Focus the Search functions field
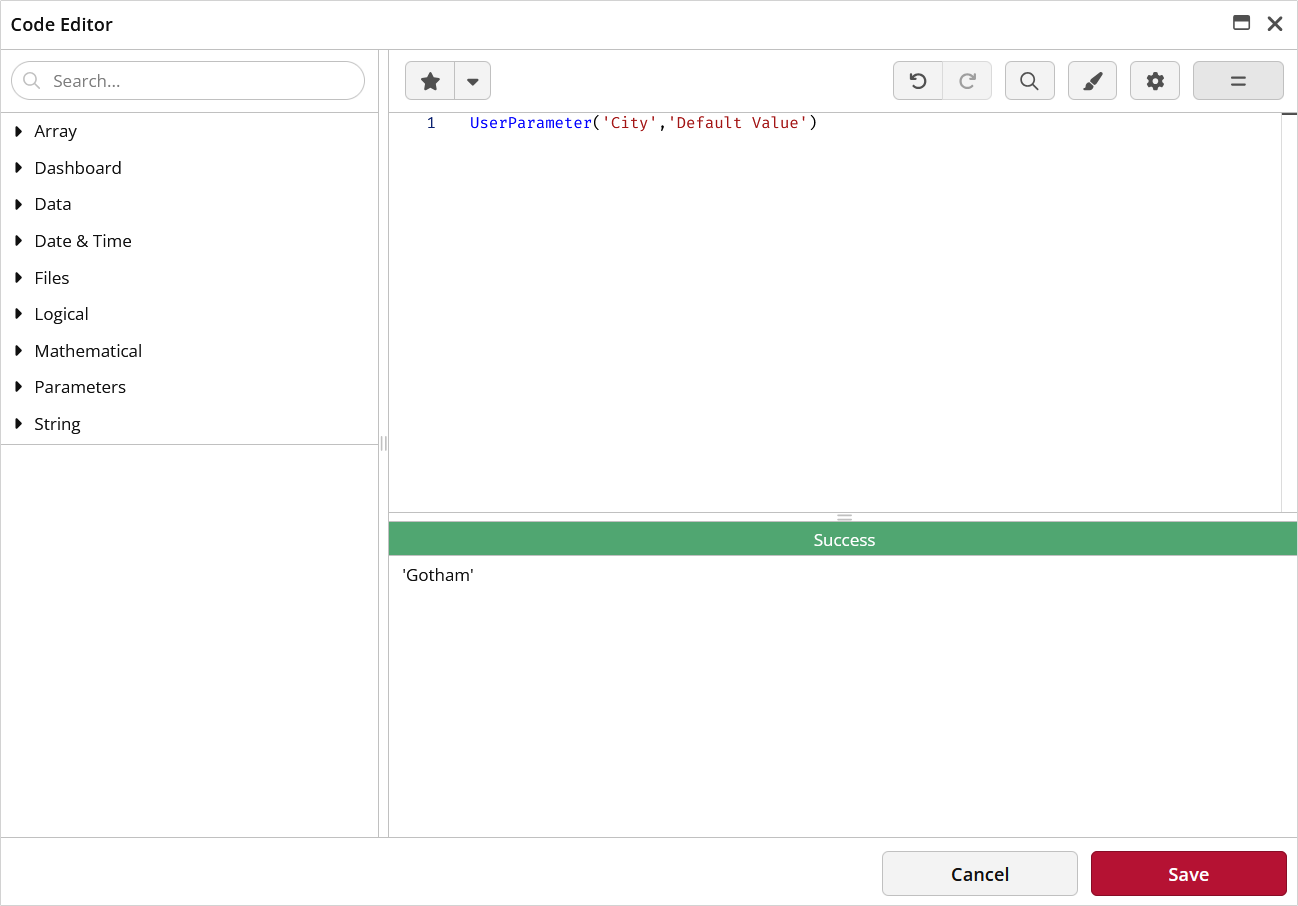 tap(188, 81)
